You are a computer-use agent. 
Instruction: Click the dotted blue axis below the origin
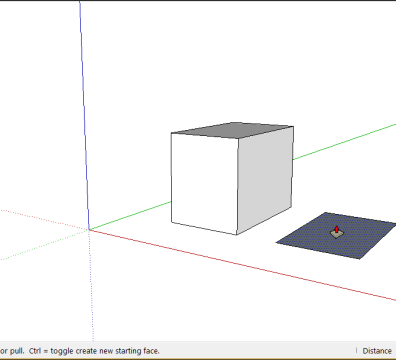tap(91, 285)
